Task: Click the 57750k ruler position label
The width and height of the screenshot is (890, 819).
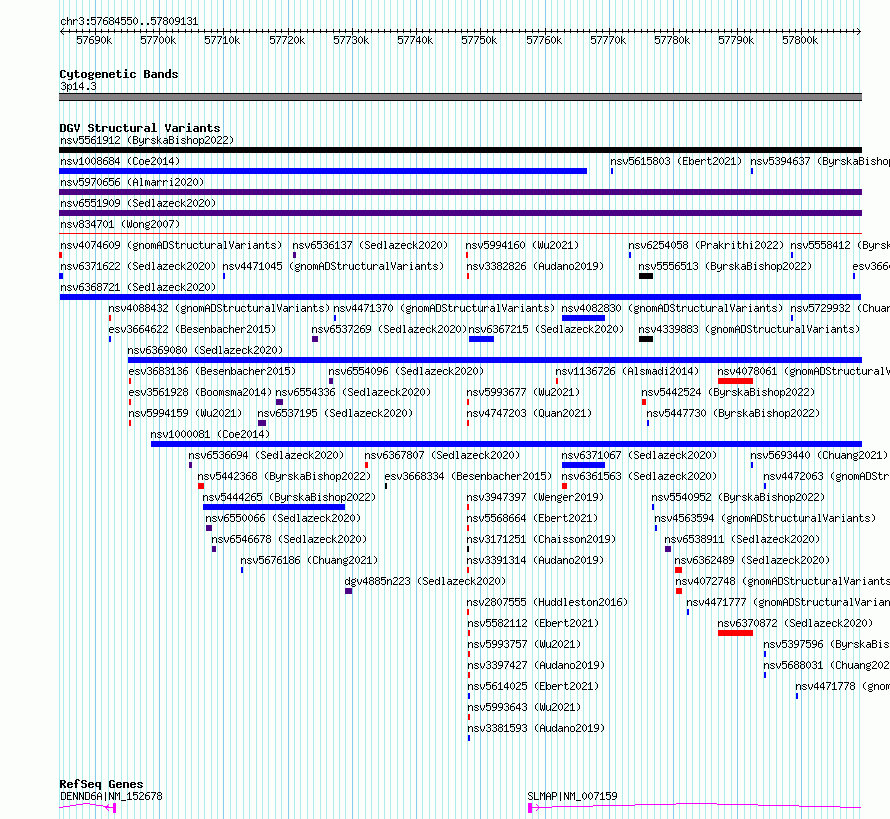Action: 479,40
